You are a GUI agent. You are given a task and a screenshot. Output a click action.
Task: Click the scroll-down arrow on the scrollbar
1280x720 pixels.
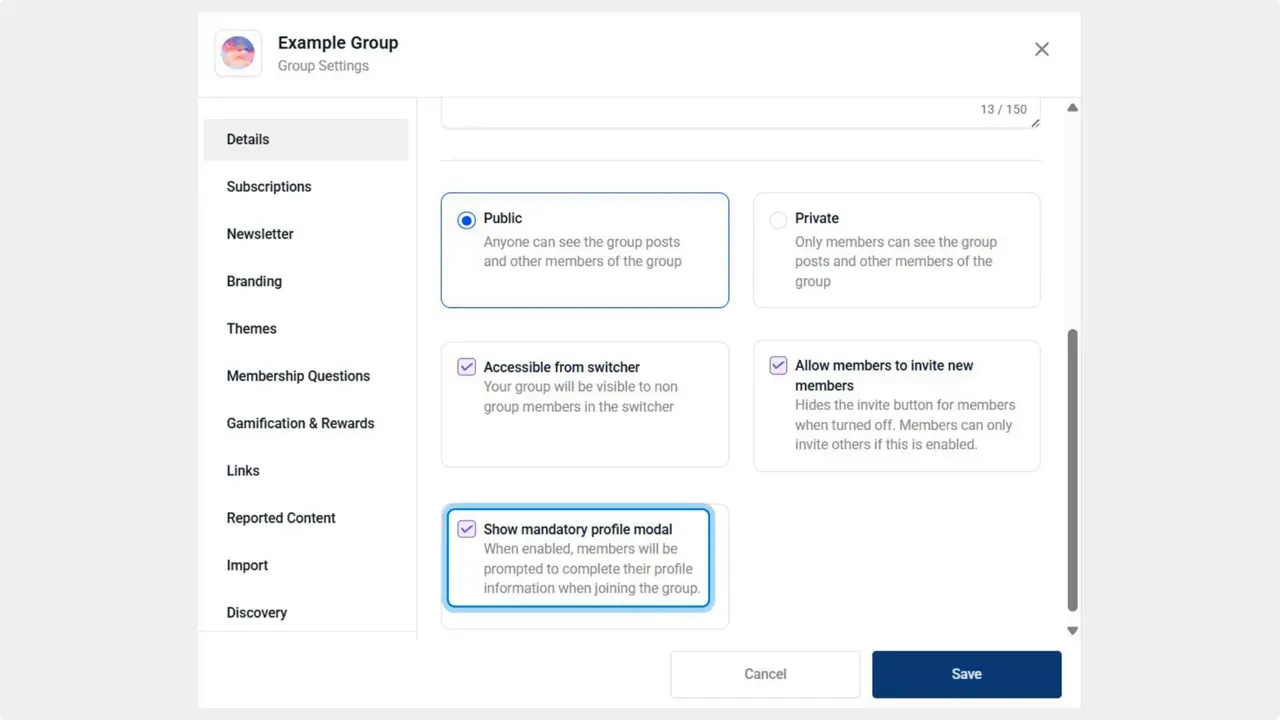point(1072,630)
